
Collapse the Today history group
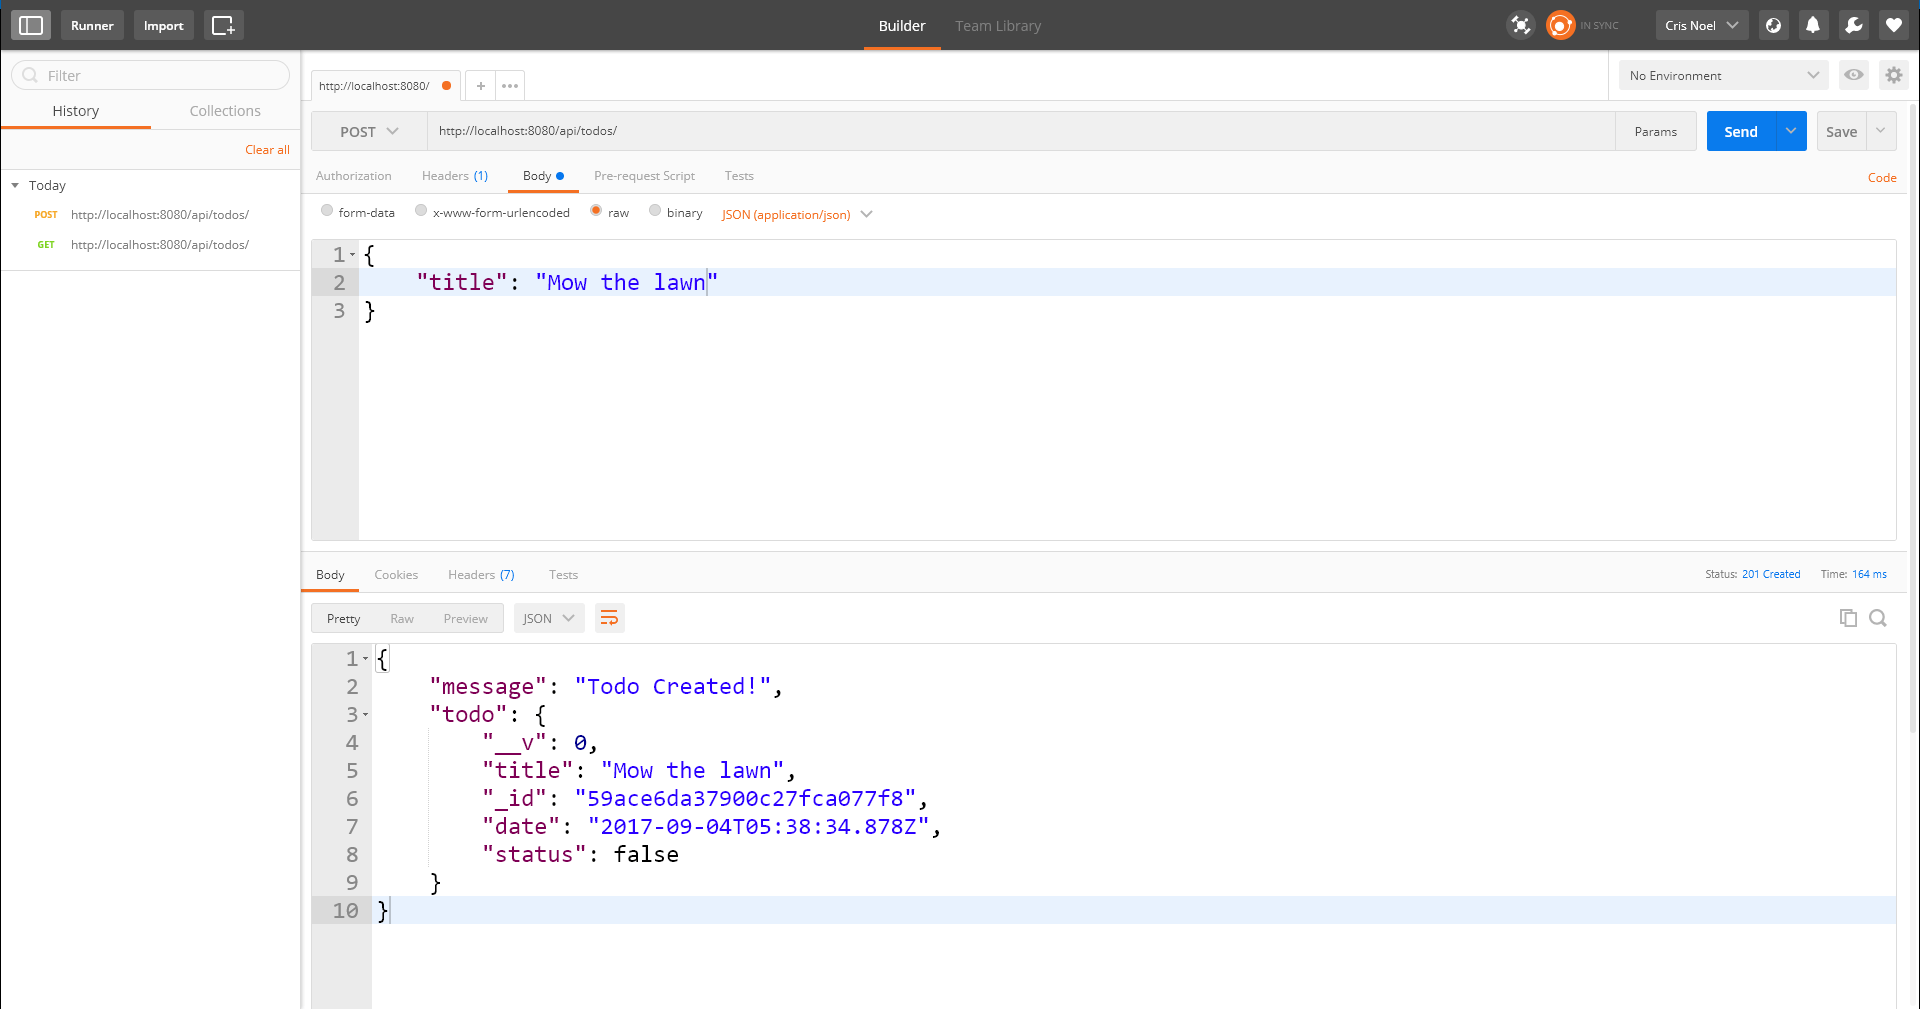click(x=15, y=185)
